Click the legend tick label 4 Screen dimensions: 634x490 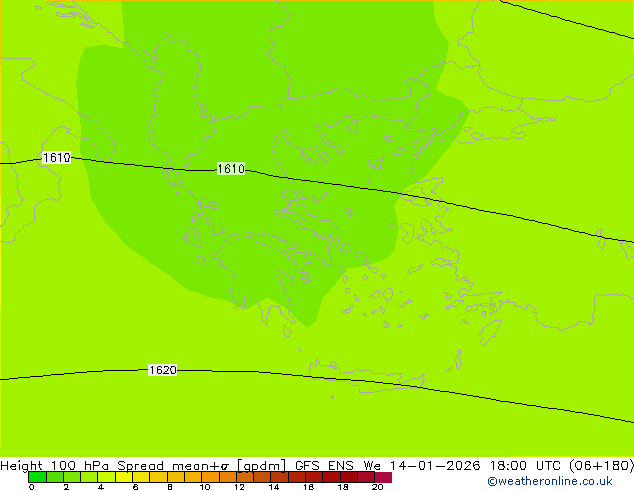[x=101, y=487]
